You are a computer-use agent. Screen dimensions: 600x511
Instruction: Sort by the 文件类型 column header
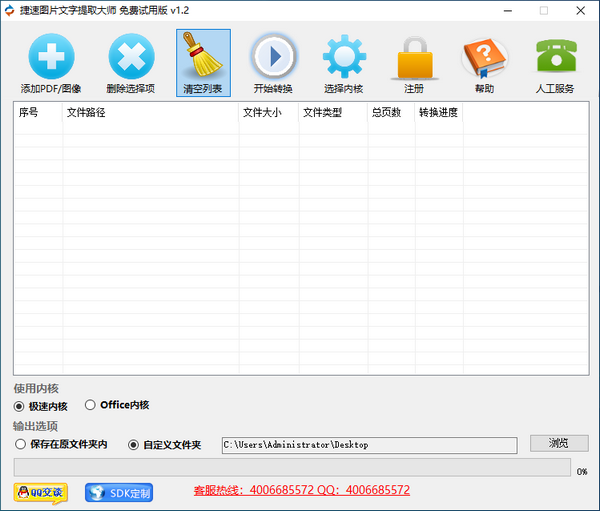coord(333,113)
